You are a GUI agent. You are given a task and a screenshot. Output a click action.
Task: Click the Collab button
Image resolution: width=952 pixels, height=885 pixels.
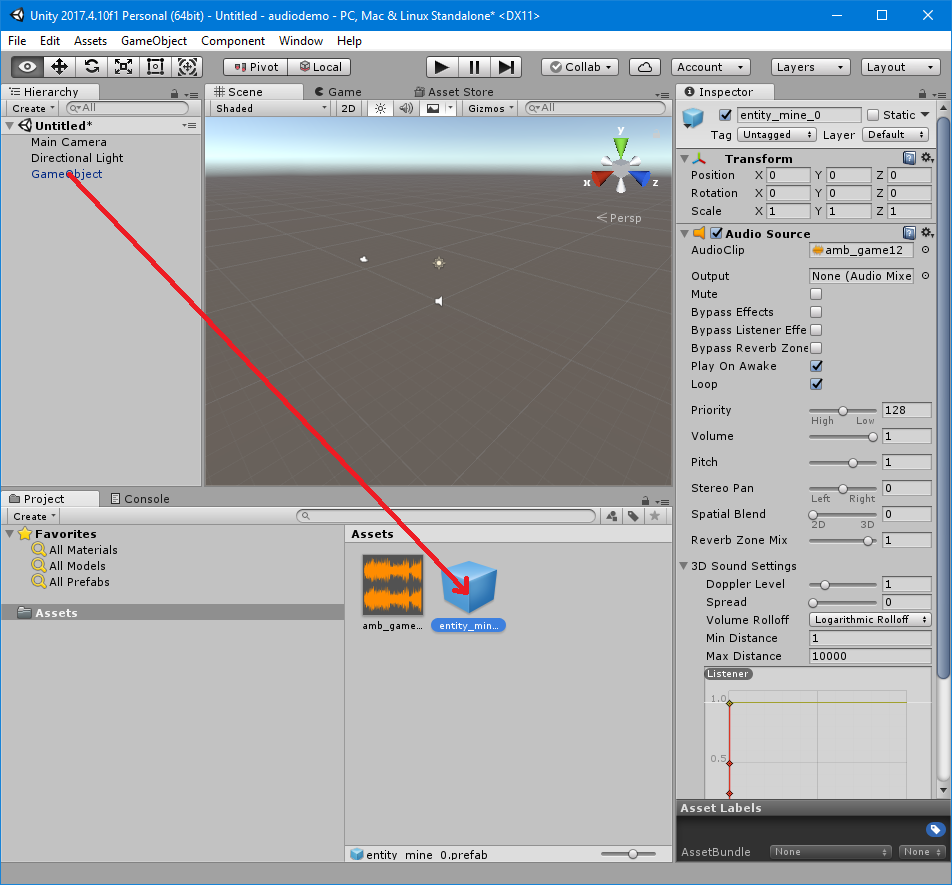coord(580,67)
